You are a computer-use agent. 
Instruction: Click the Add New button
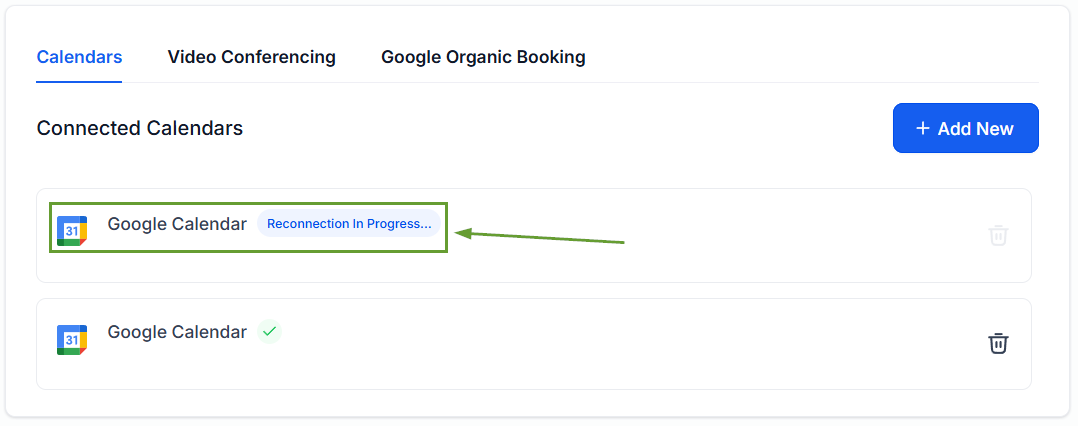tap(965, 128)
